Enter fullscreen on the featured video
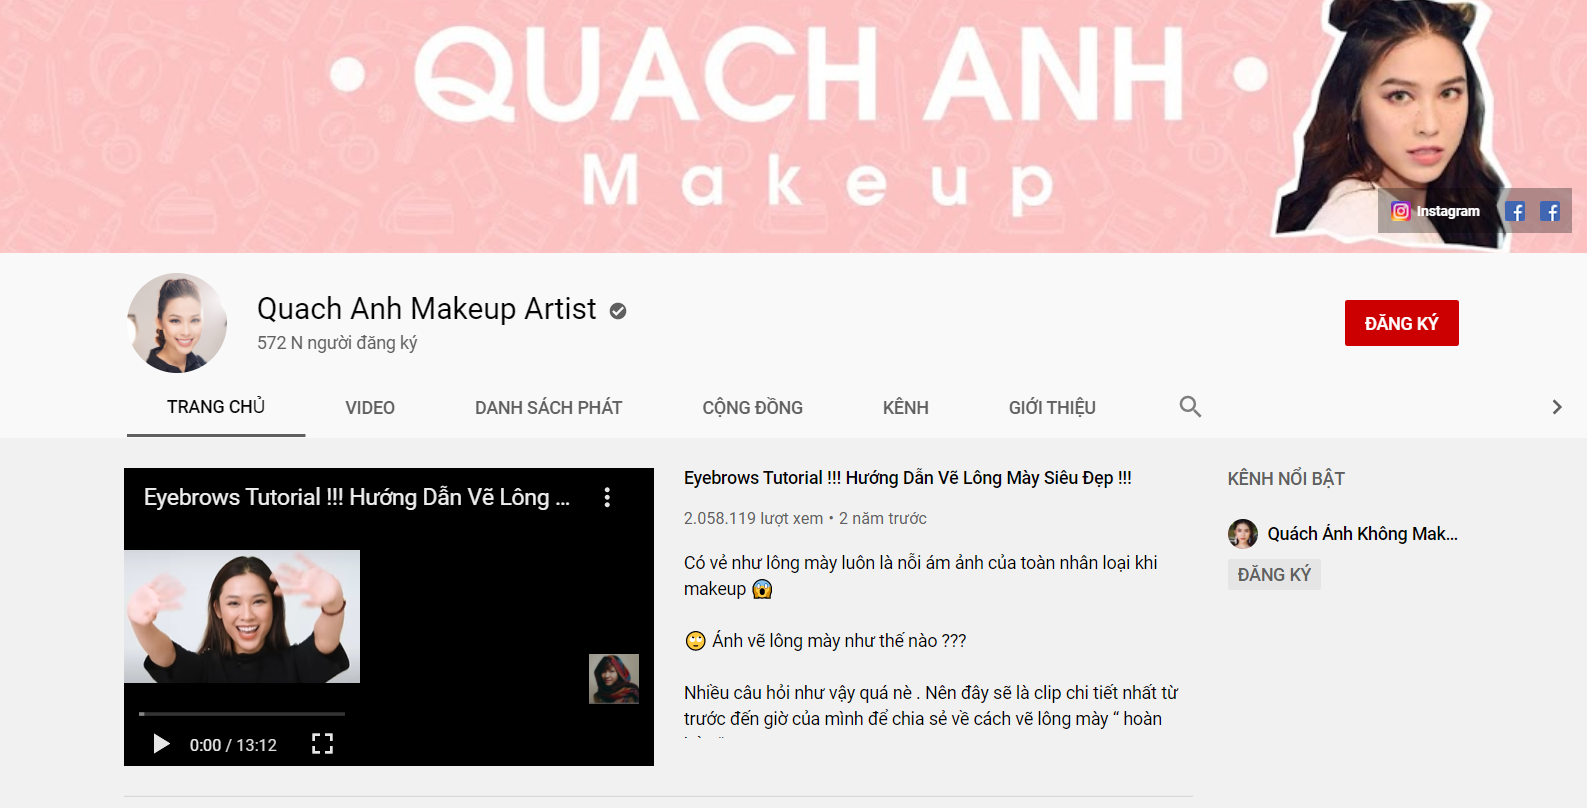Image resolution: width=1587 pixels, height=808 pixels. [322, 744]
